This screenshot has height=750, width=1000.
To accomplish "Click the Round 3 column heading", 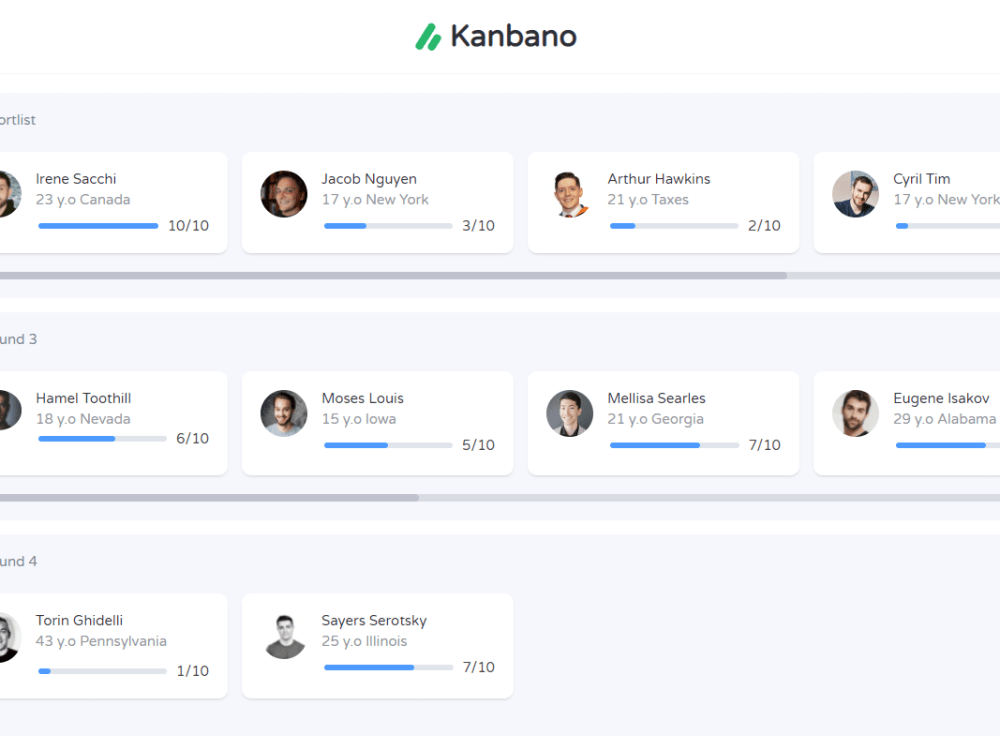I will coord(18,339).
